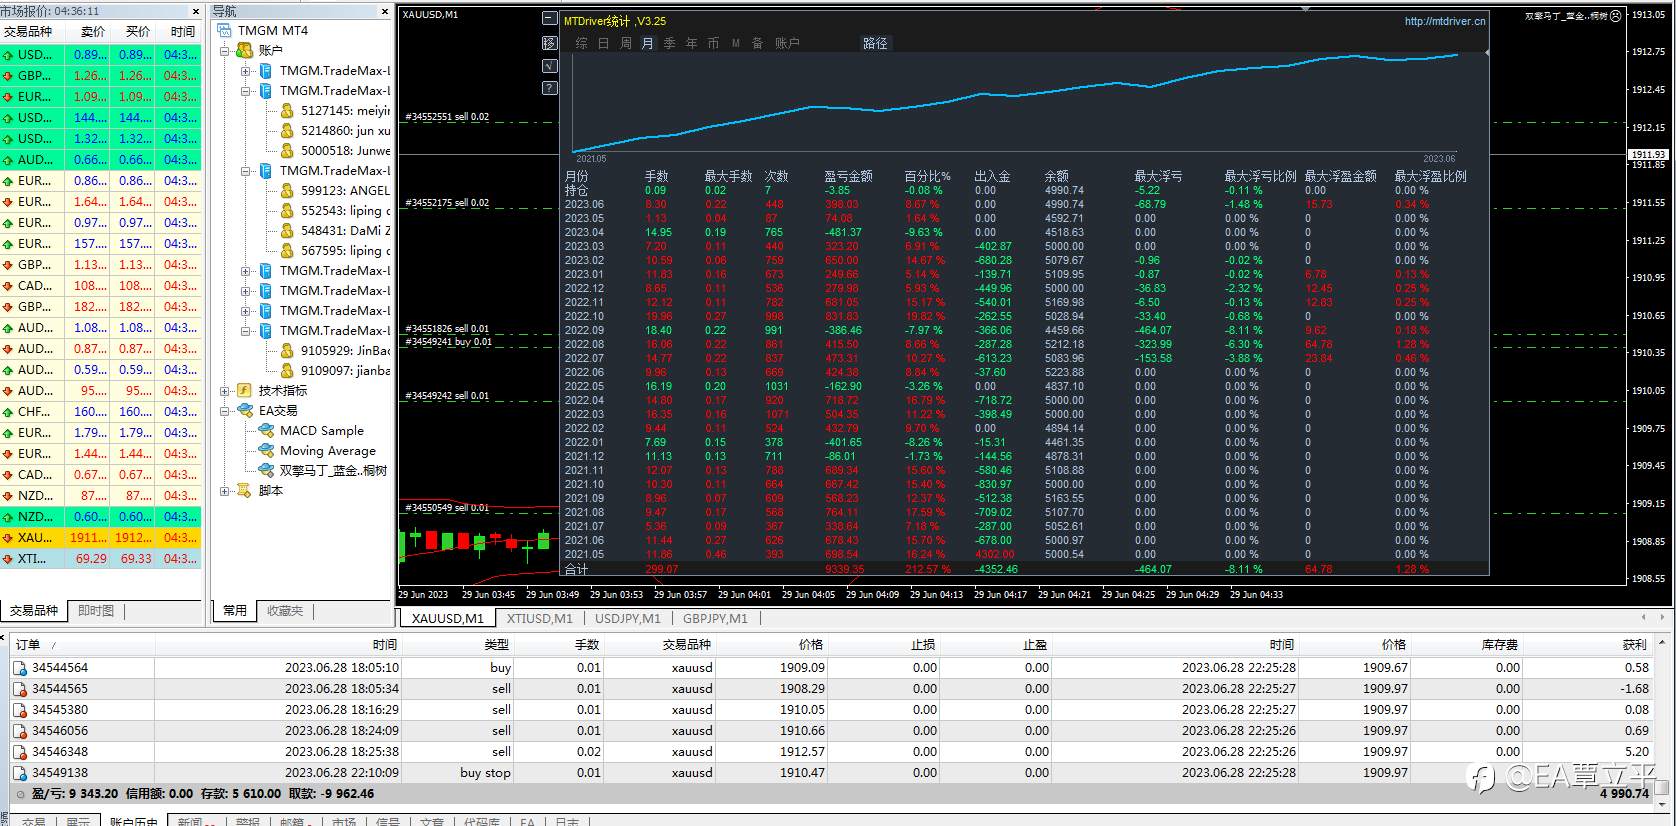Click the 移 move panel icon
The image size is (1676, 826).
click(549, 43)
